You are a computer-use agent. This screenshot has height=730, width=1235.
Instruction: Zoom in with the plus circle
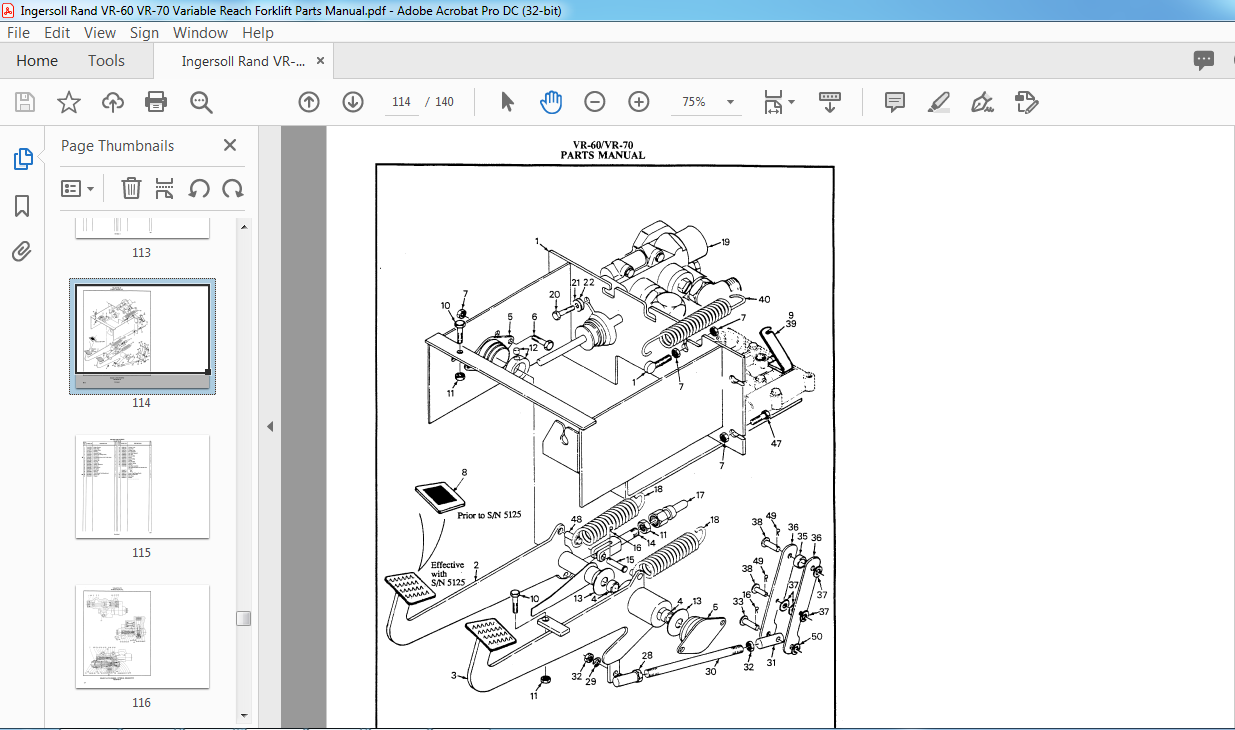tap(639, 102)
